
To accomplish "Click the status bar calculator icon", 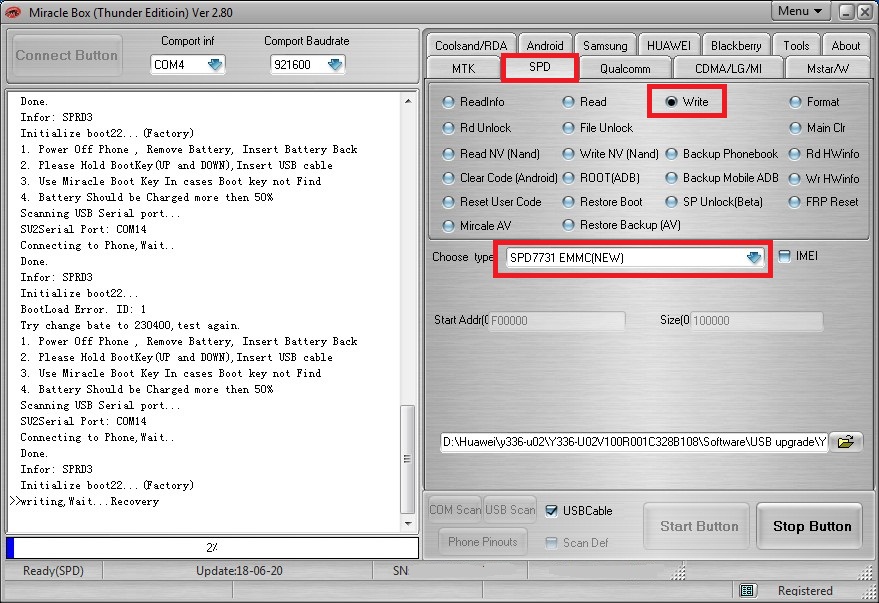I will [746, 590].
